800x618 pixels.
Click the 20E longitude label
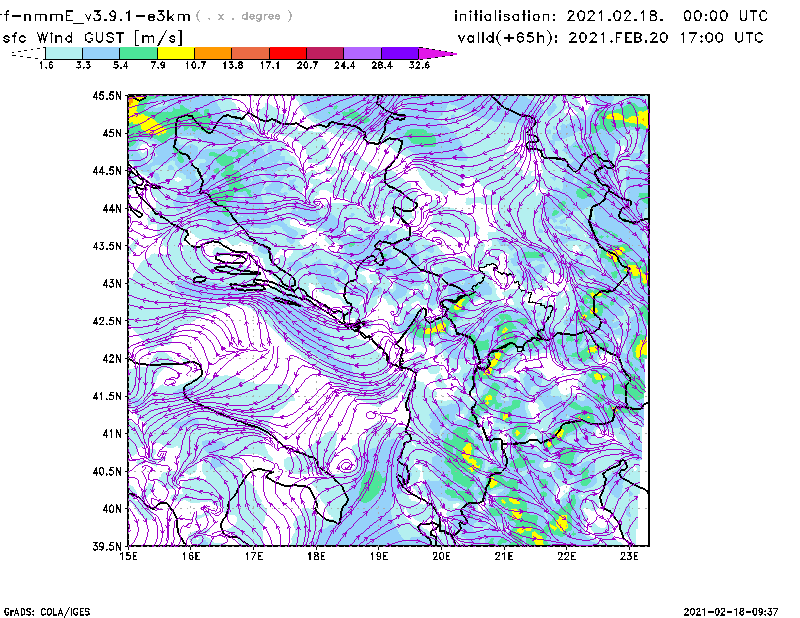(441, 556)
